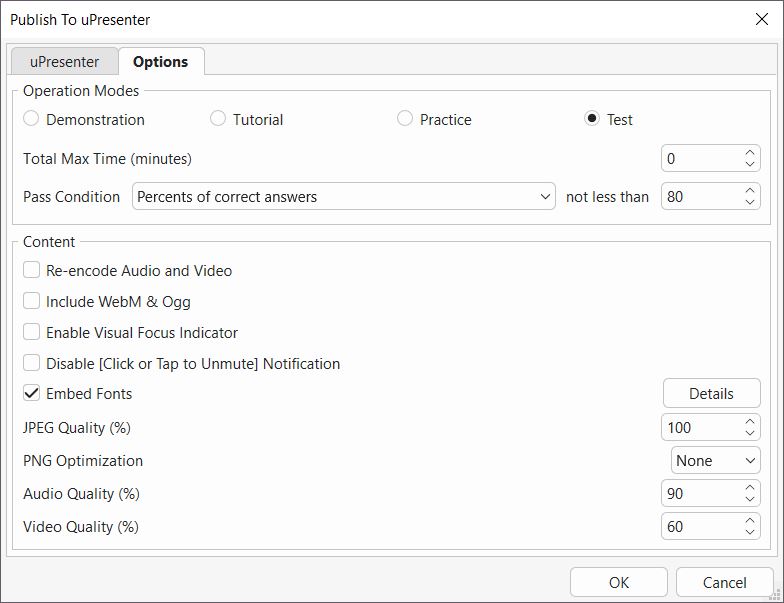Uncheck the Embed Fonts checkbox

coord(32,394)
